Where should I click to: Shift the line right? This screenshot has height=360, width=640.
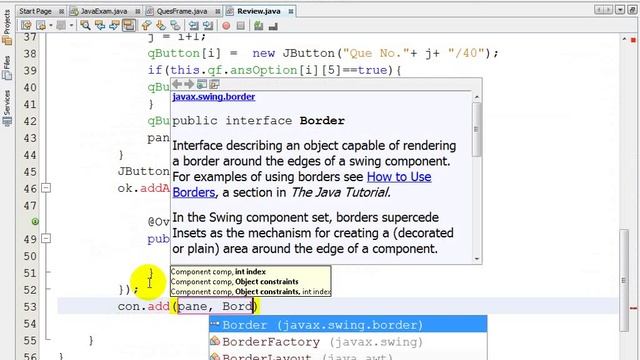pos(208,26)
